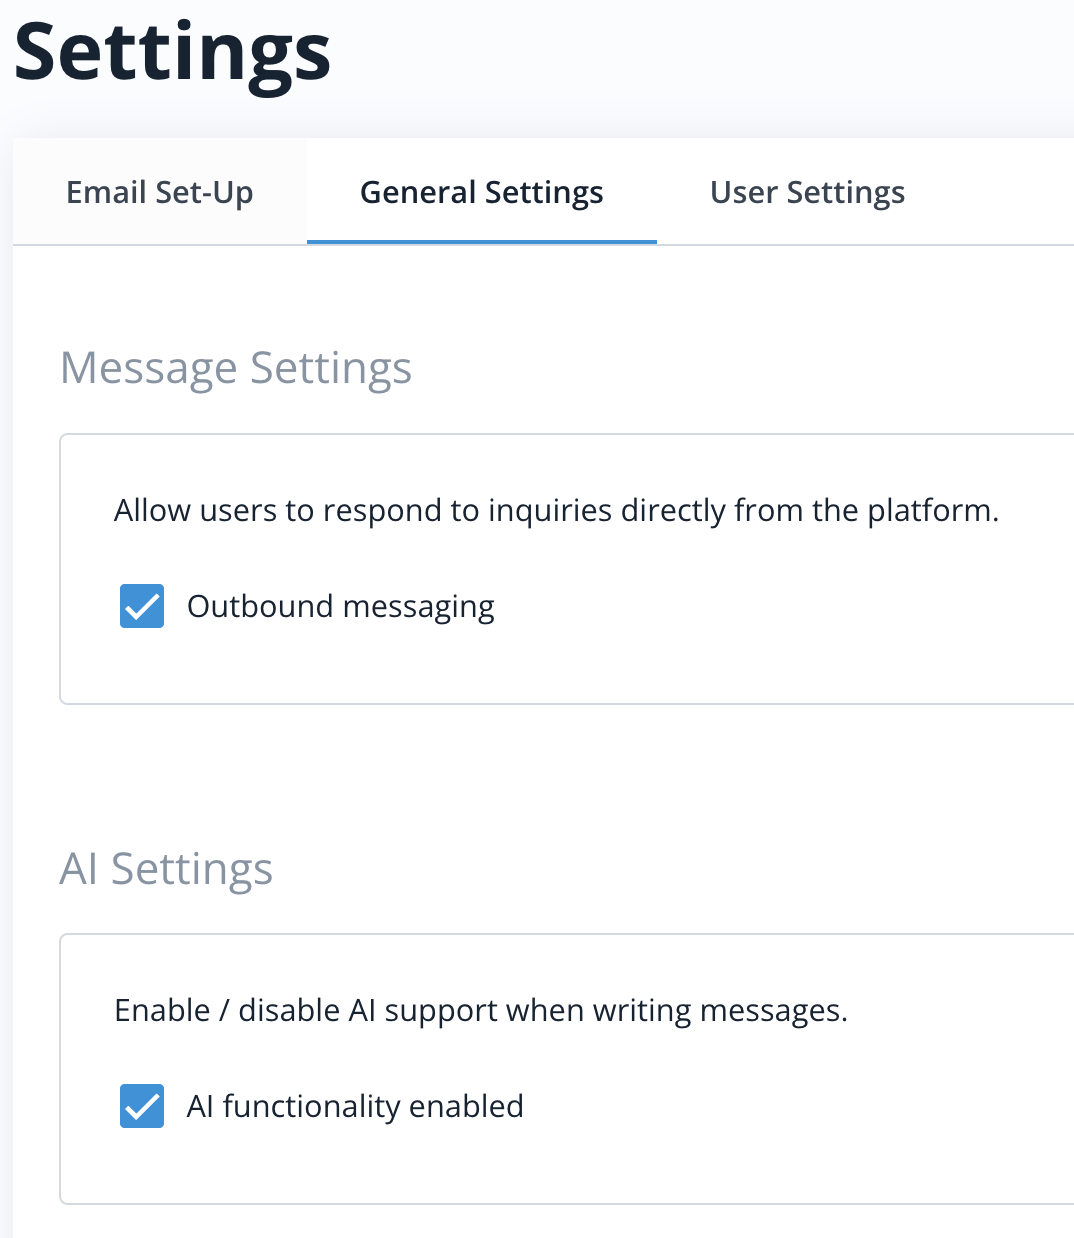
Task: Switch to the Email Set-Up tab
Action: pos(158,191)
